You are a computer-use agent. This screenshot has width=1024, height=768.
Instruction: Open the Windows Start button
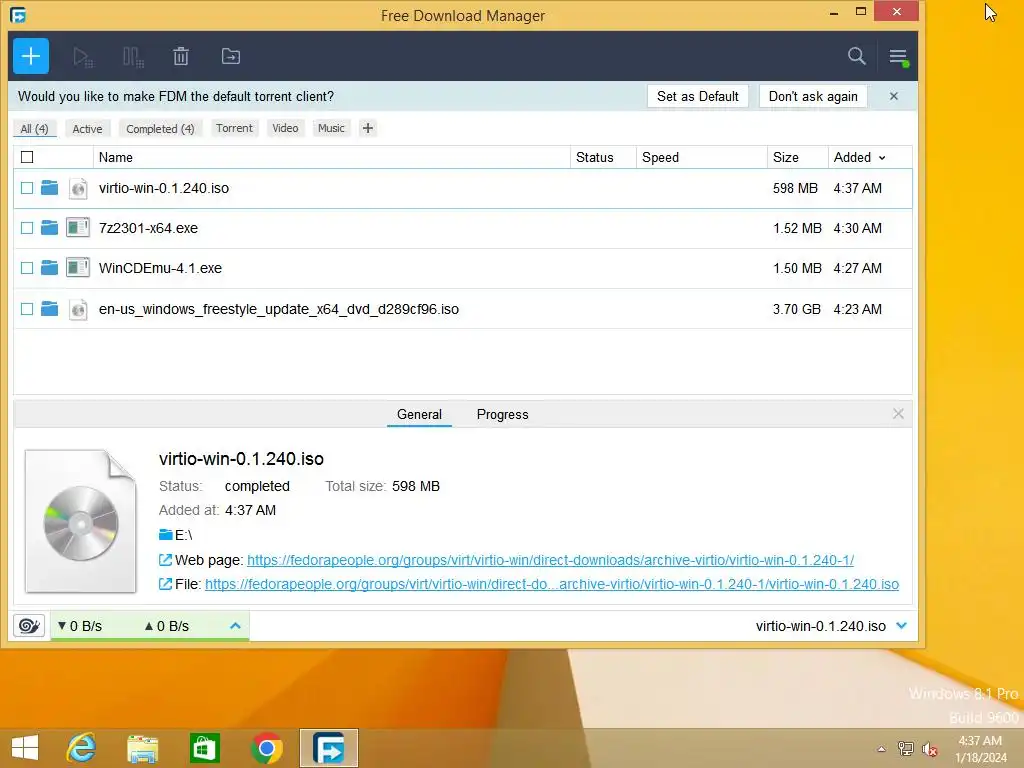point(25,748)
